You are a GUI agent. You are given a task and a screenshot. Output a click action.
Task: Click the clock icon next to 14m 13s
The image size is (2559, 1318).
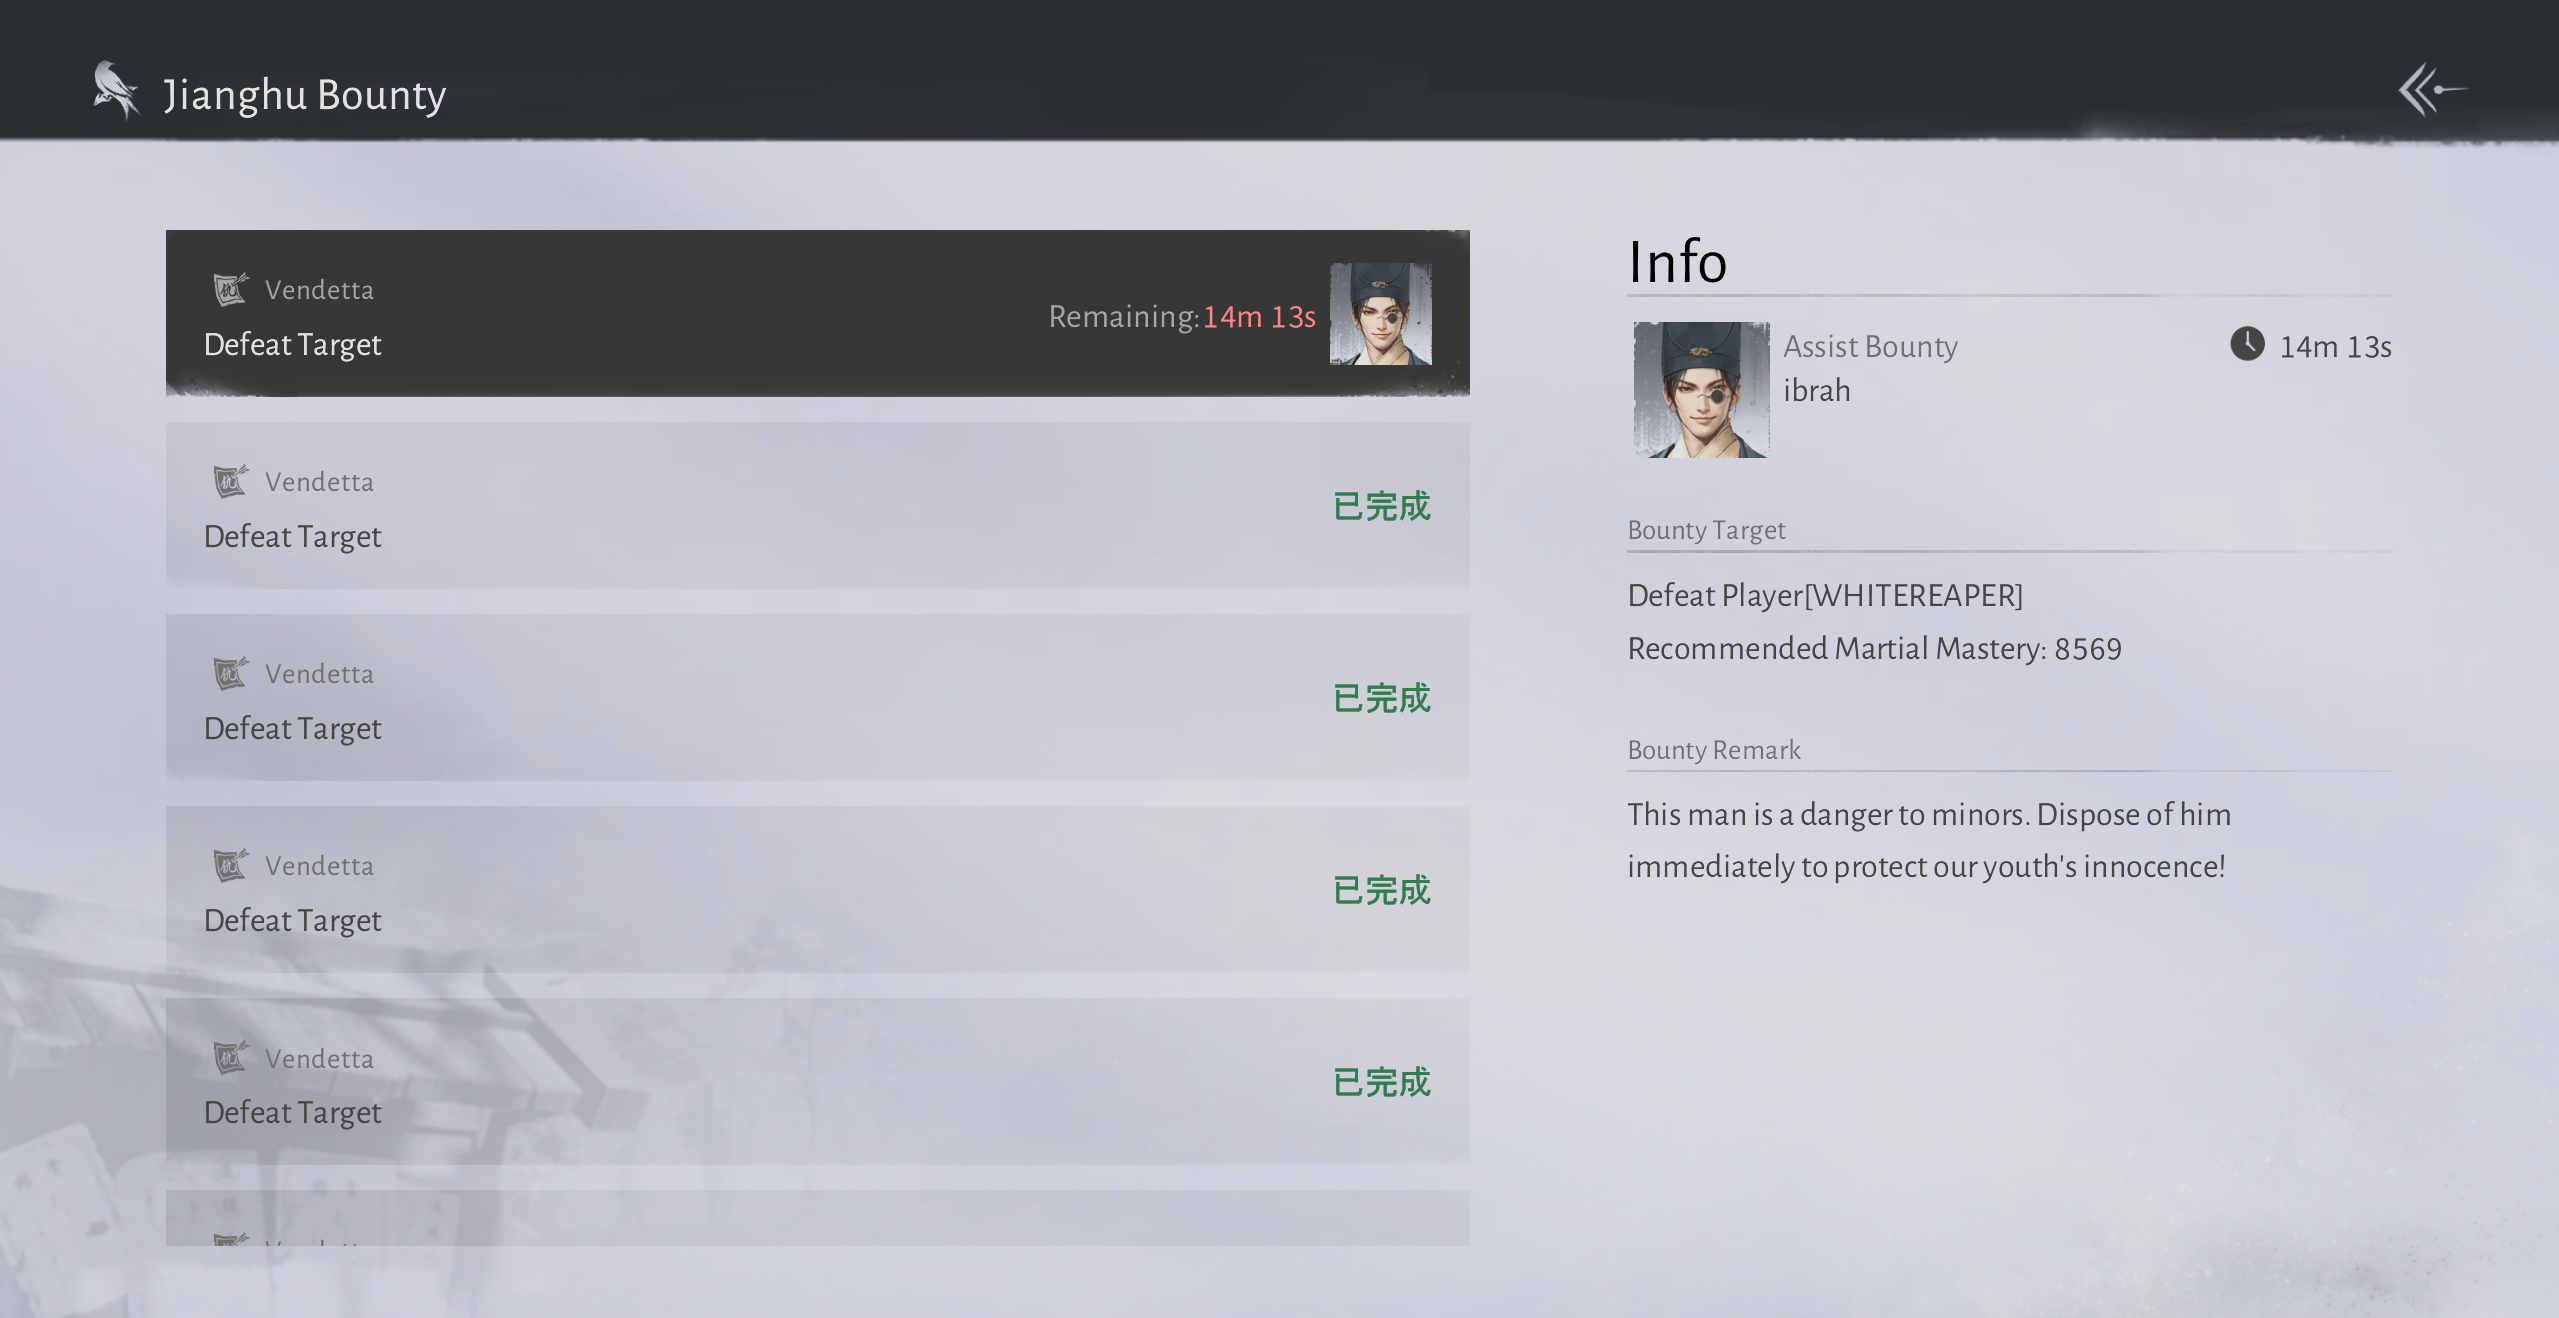[2247, 344]
